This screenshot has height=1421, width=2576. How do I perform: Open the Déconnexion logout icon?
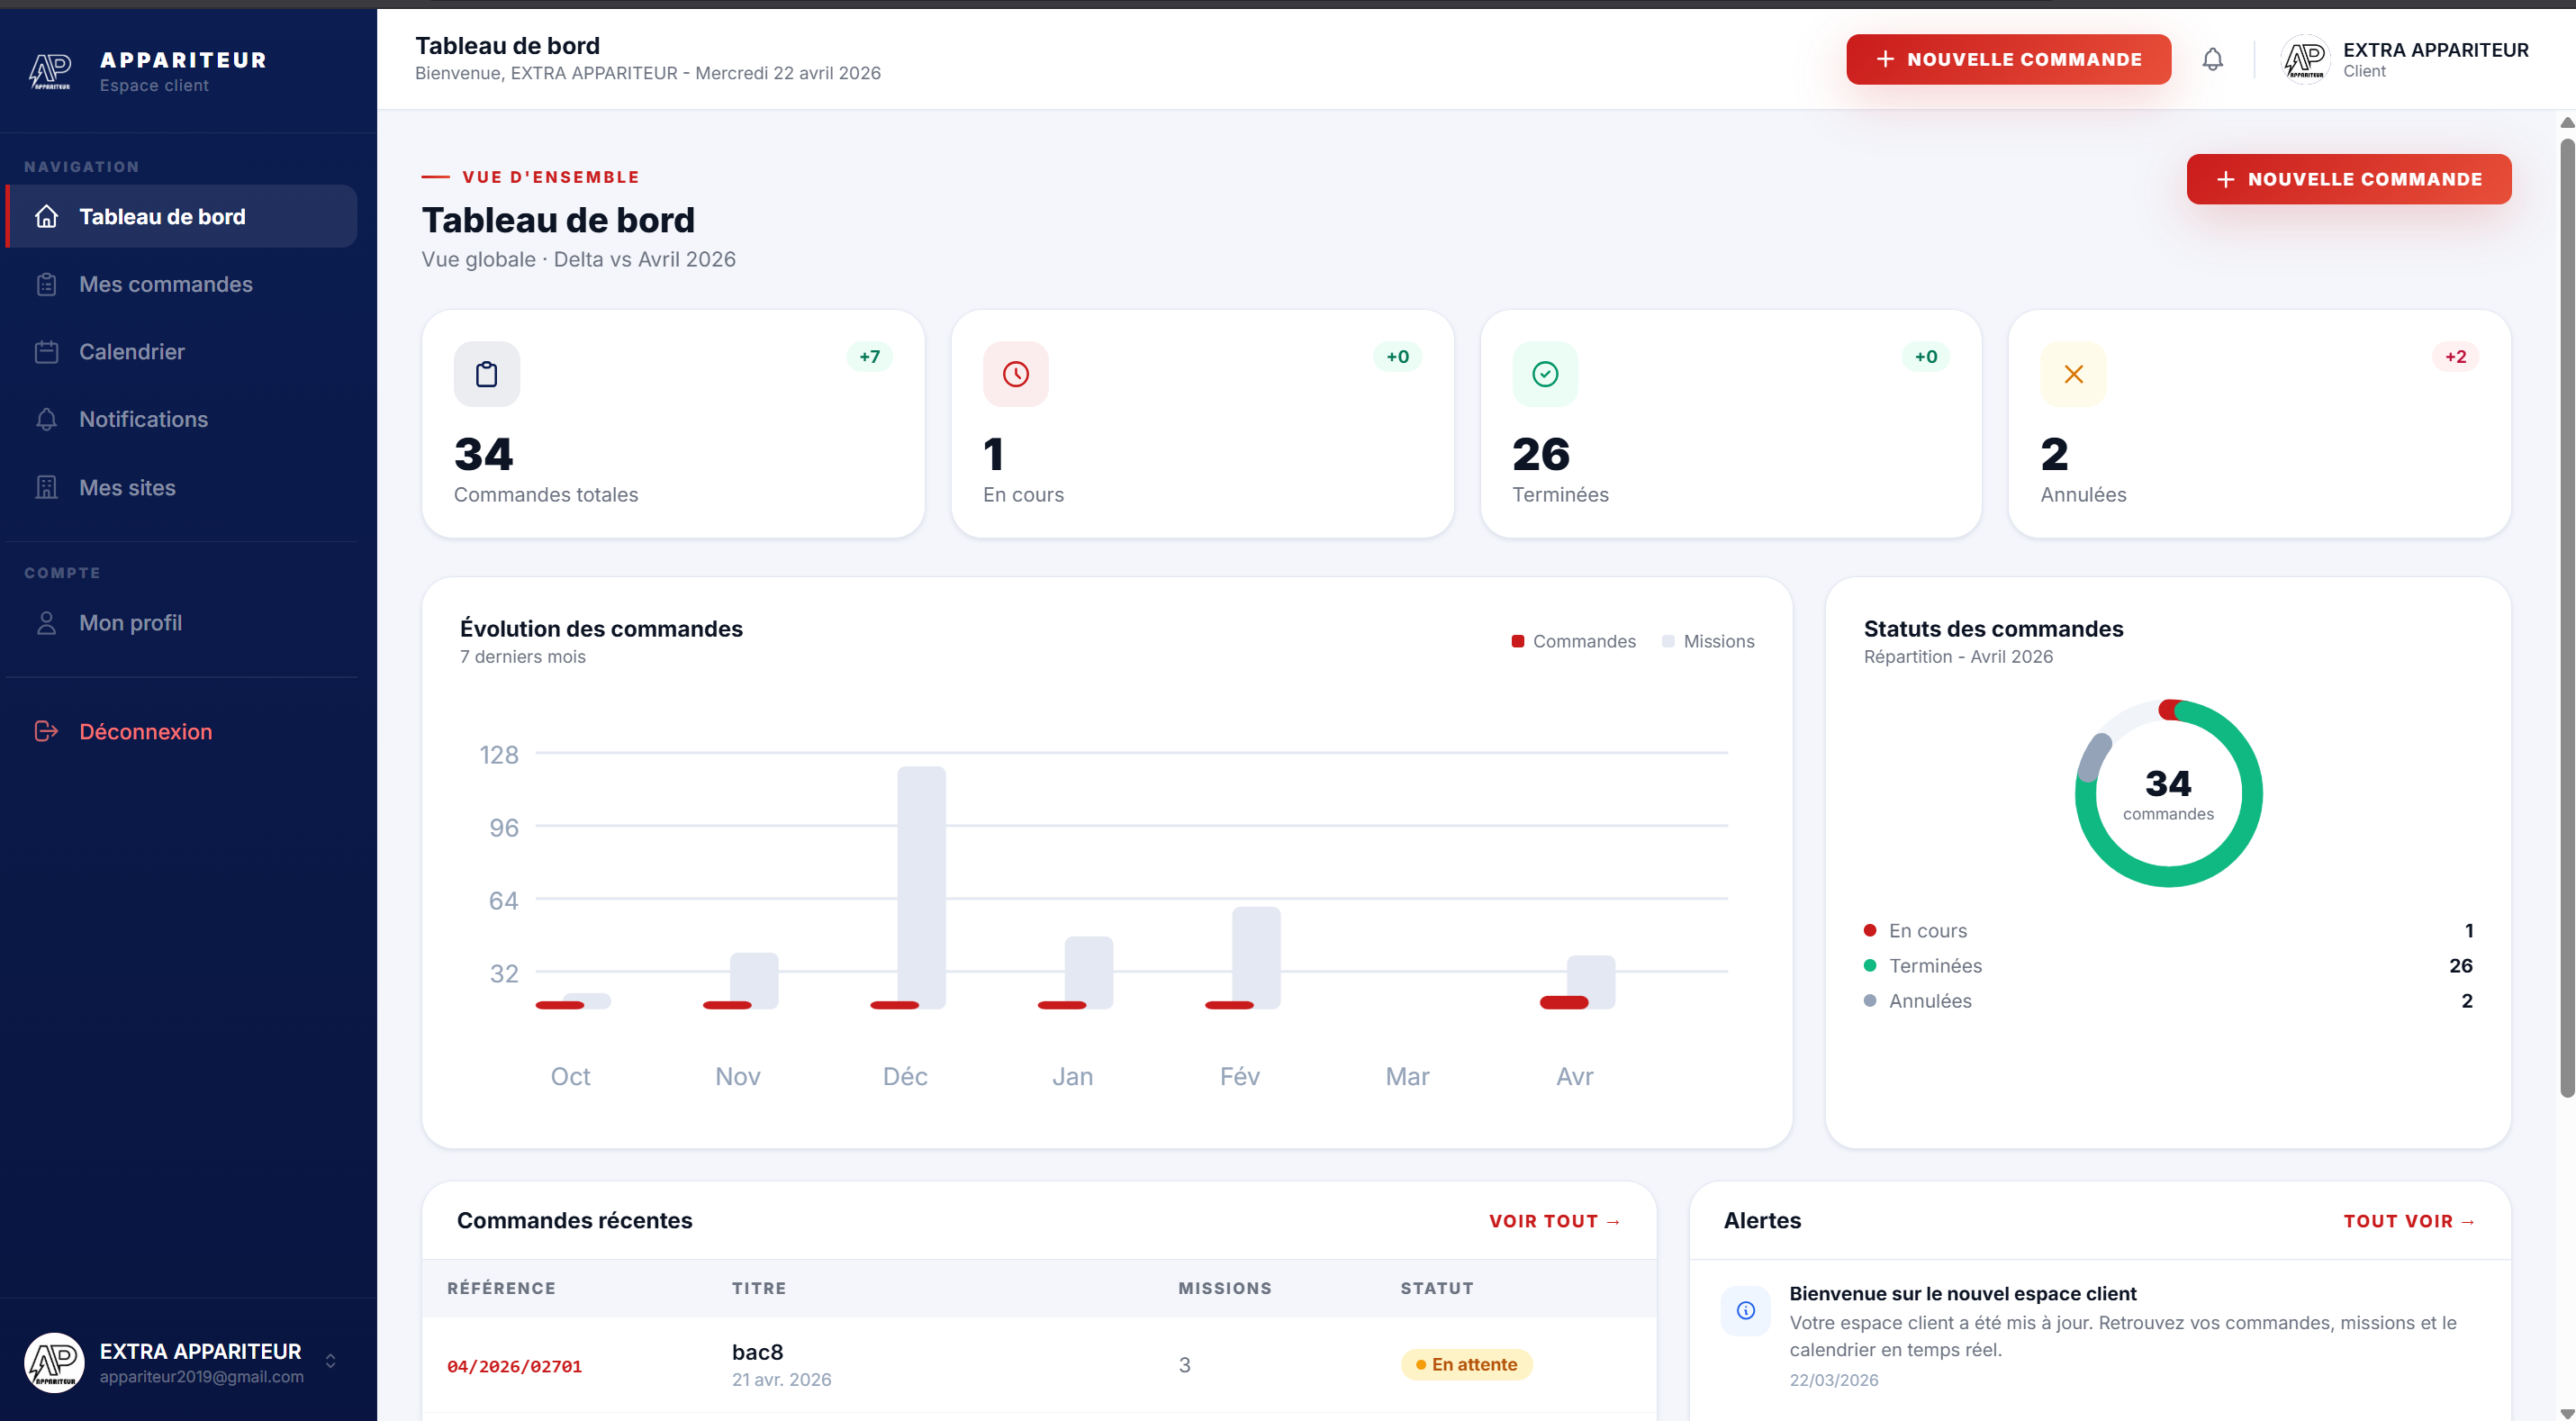click(x=46, y=731)
